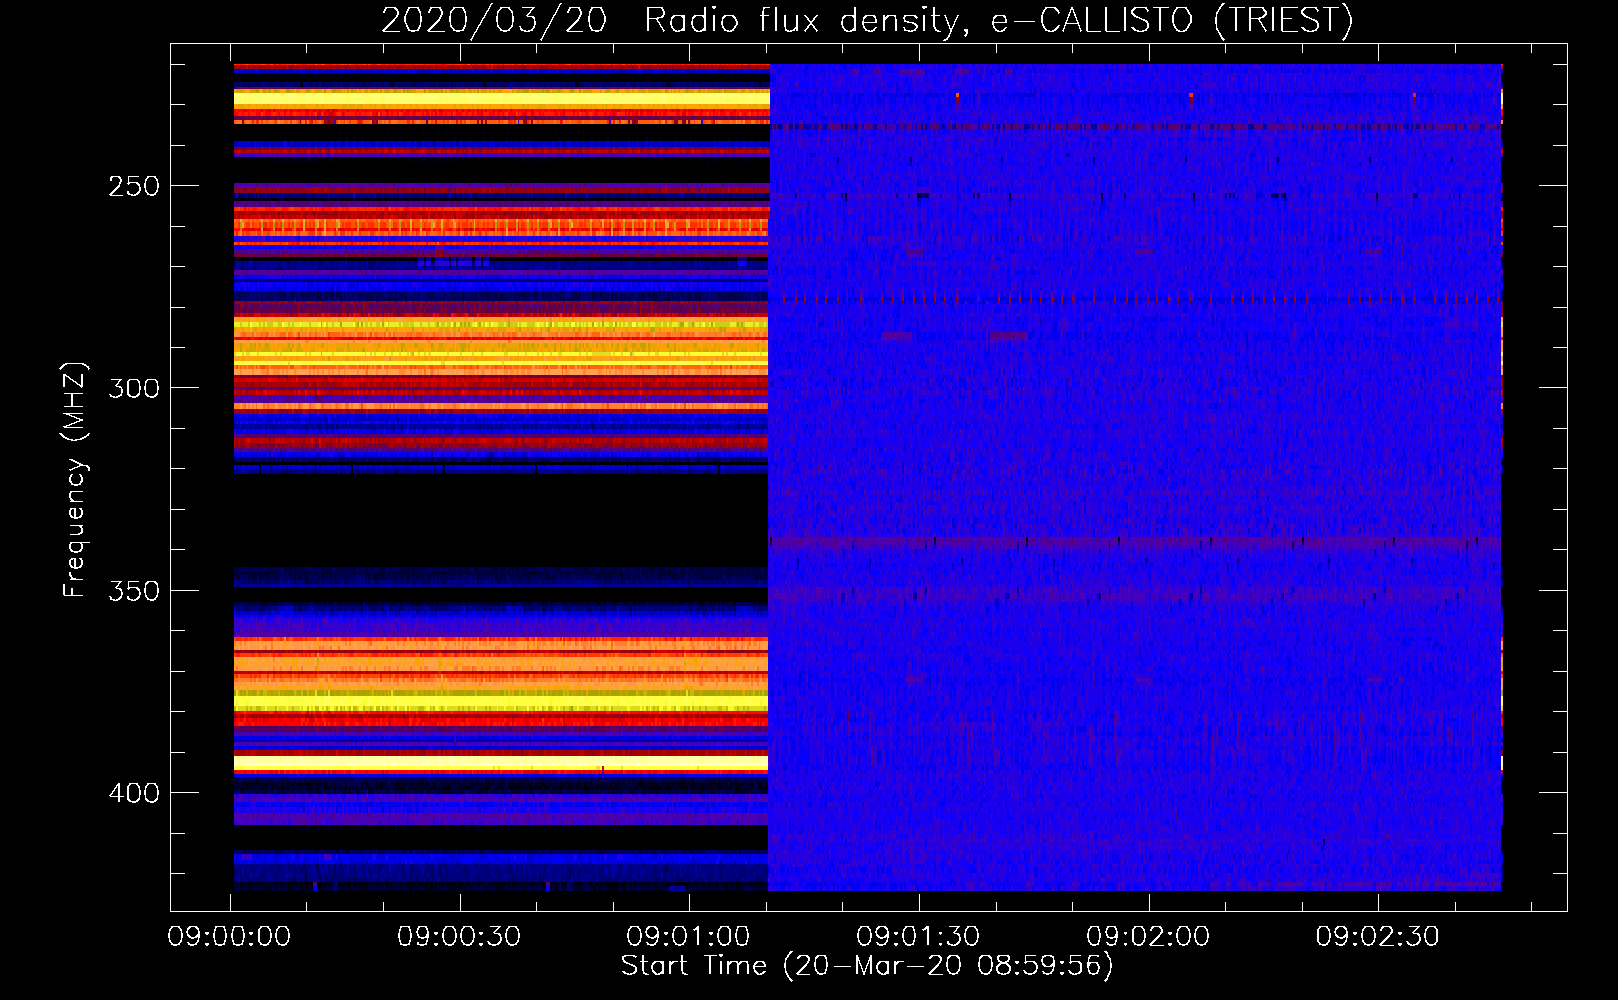Click the 09:00:00 time tick label

[229, 937]
